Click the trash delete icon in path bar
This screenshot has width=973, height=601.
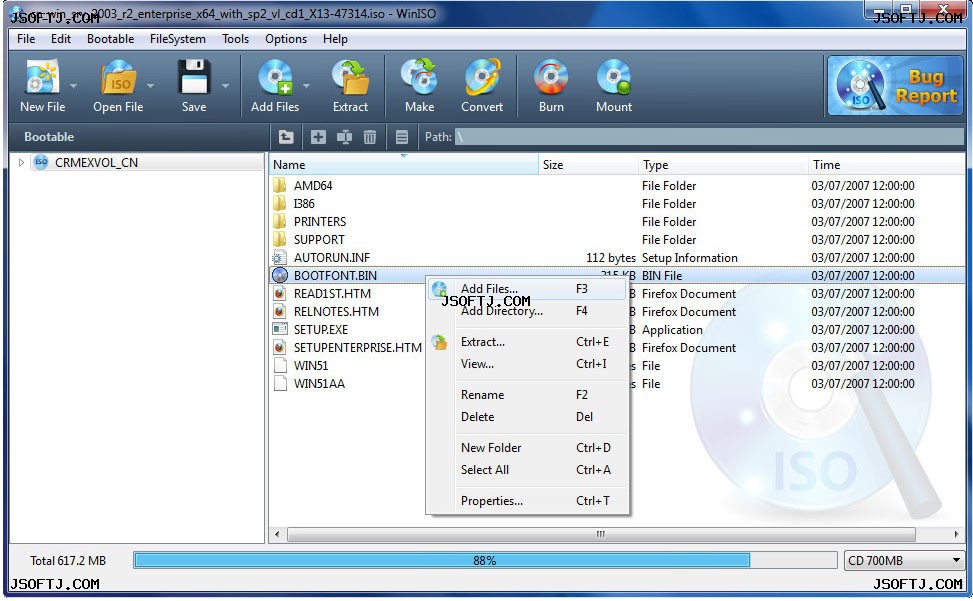point(370,136)
